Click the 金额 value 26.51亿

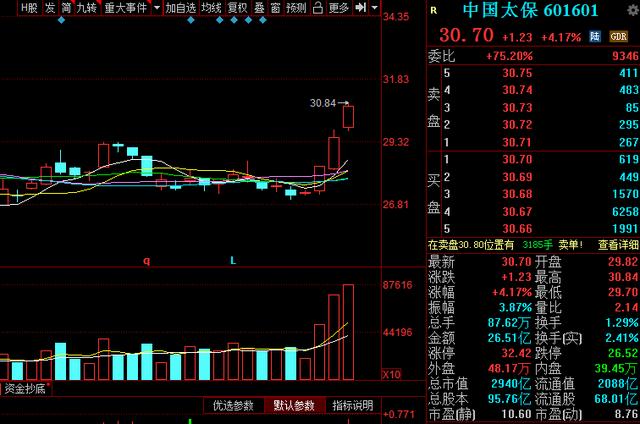[x=509, y=338]
